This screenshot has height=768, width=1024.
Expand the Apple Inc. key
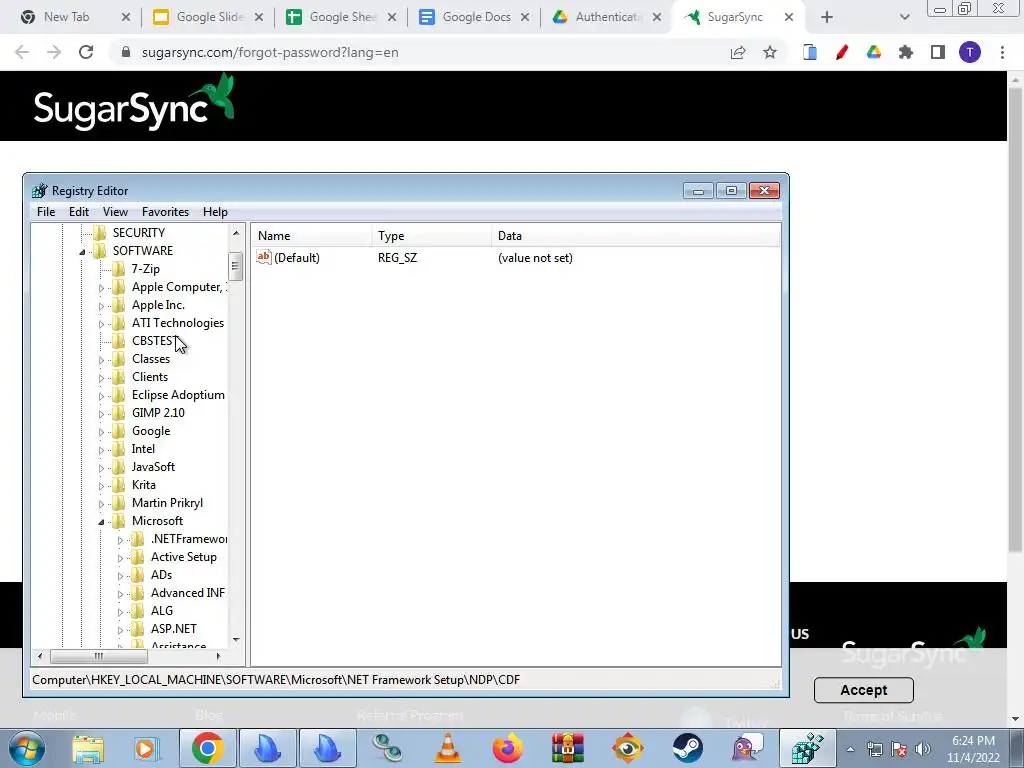pos(101,306)
